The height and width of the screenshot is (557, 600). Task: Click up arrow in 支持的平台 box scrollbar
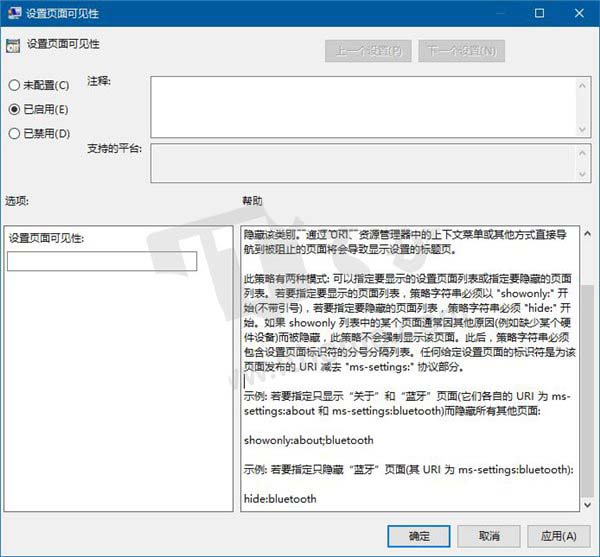click(x=582, y=152)
